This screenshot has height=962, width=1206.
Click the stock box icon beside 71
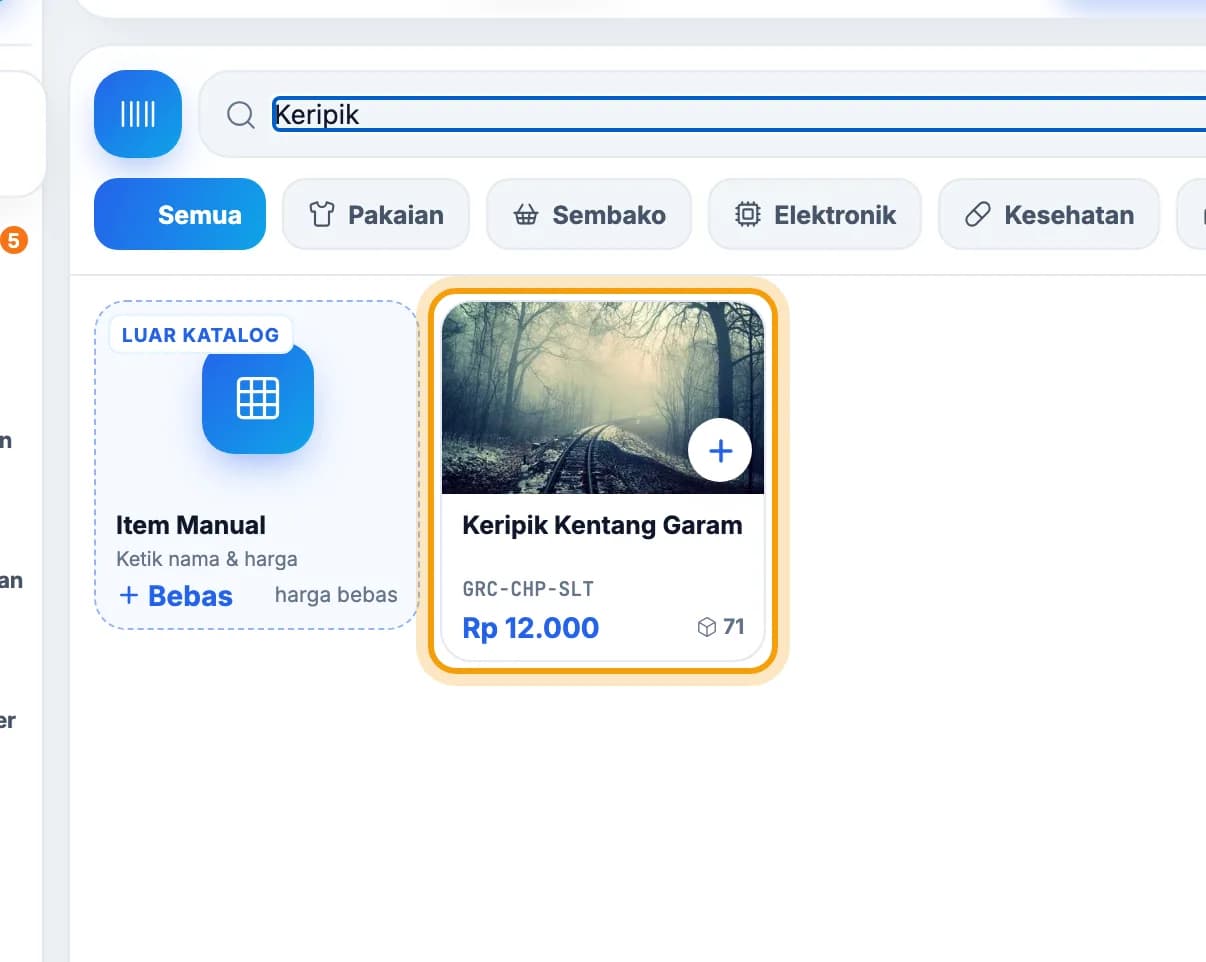coord(707,627)
